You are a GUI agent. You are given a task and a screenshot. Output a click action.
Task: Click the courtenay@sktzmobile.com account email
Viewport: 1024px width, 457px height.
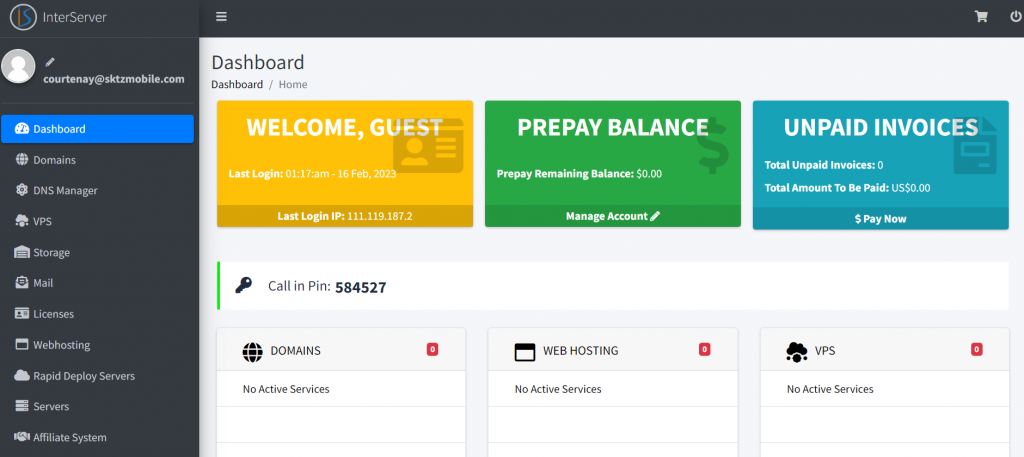point(114,79)
